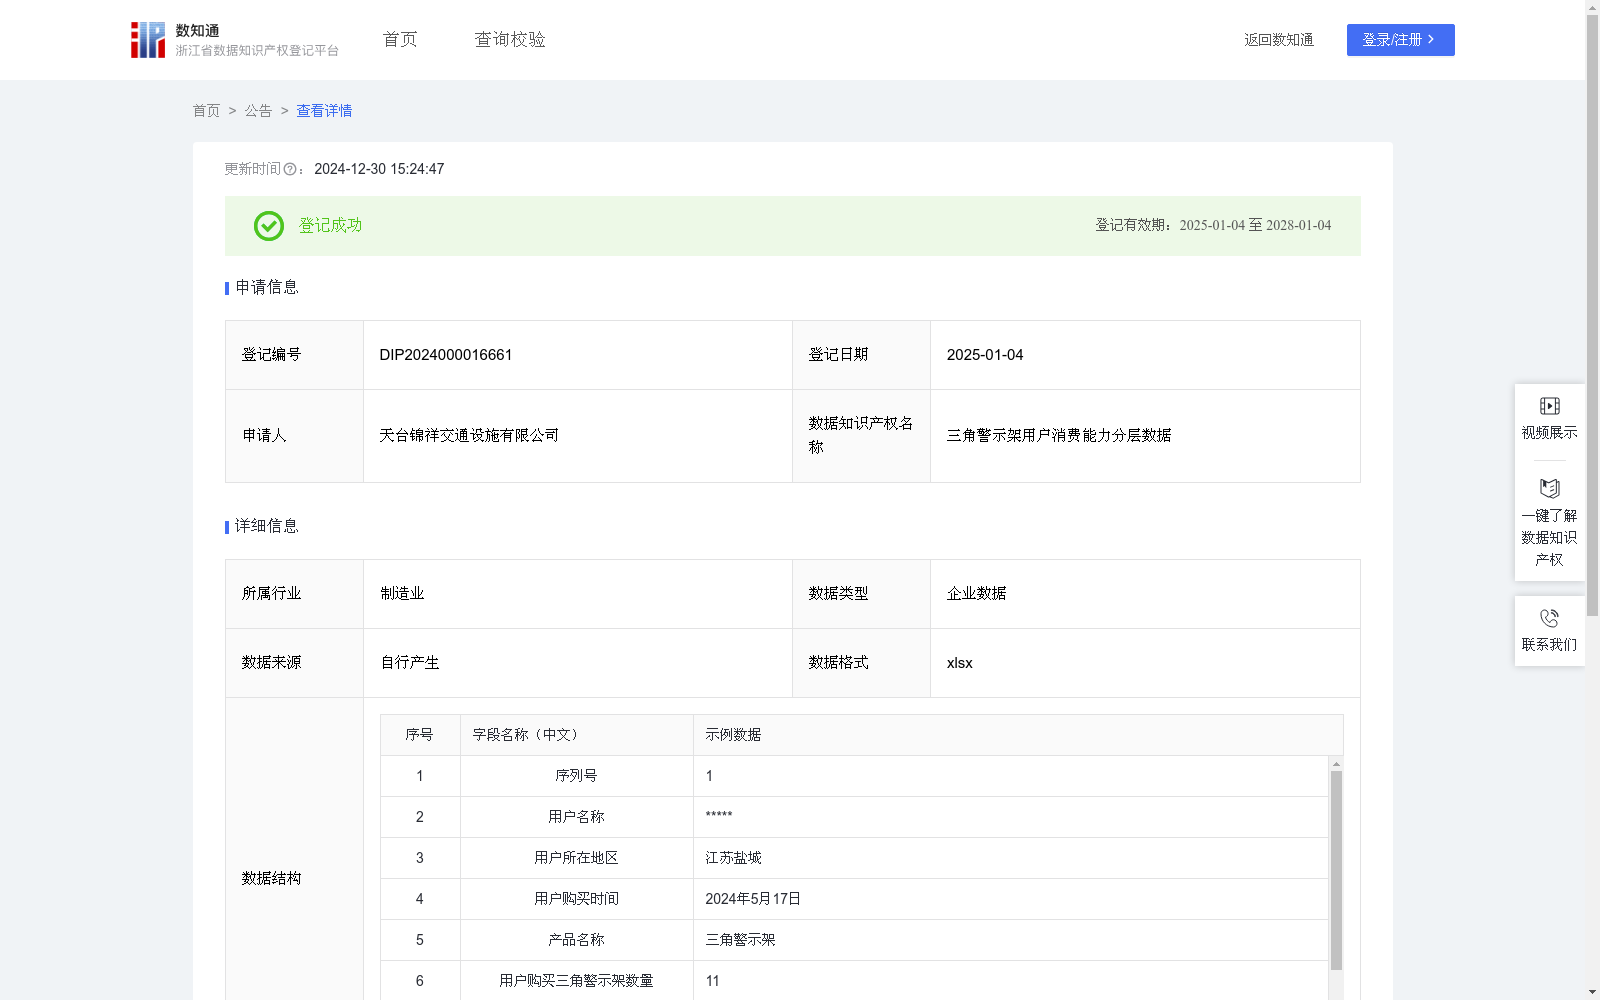
Task: Click the table scrollbar up arrow
Action: (1336, 764)
